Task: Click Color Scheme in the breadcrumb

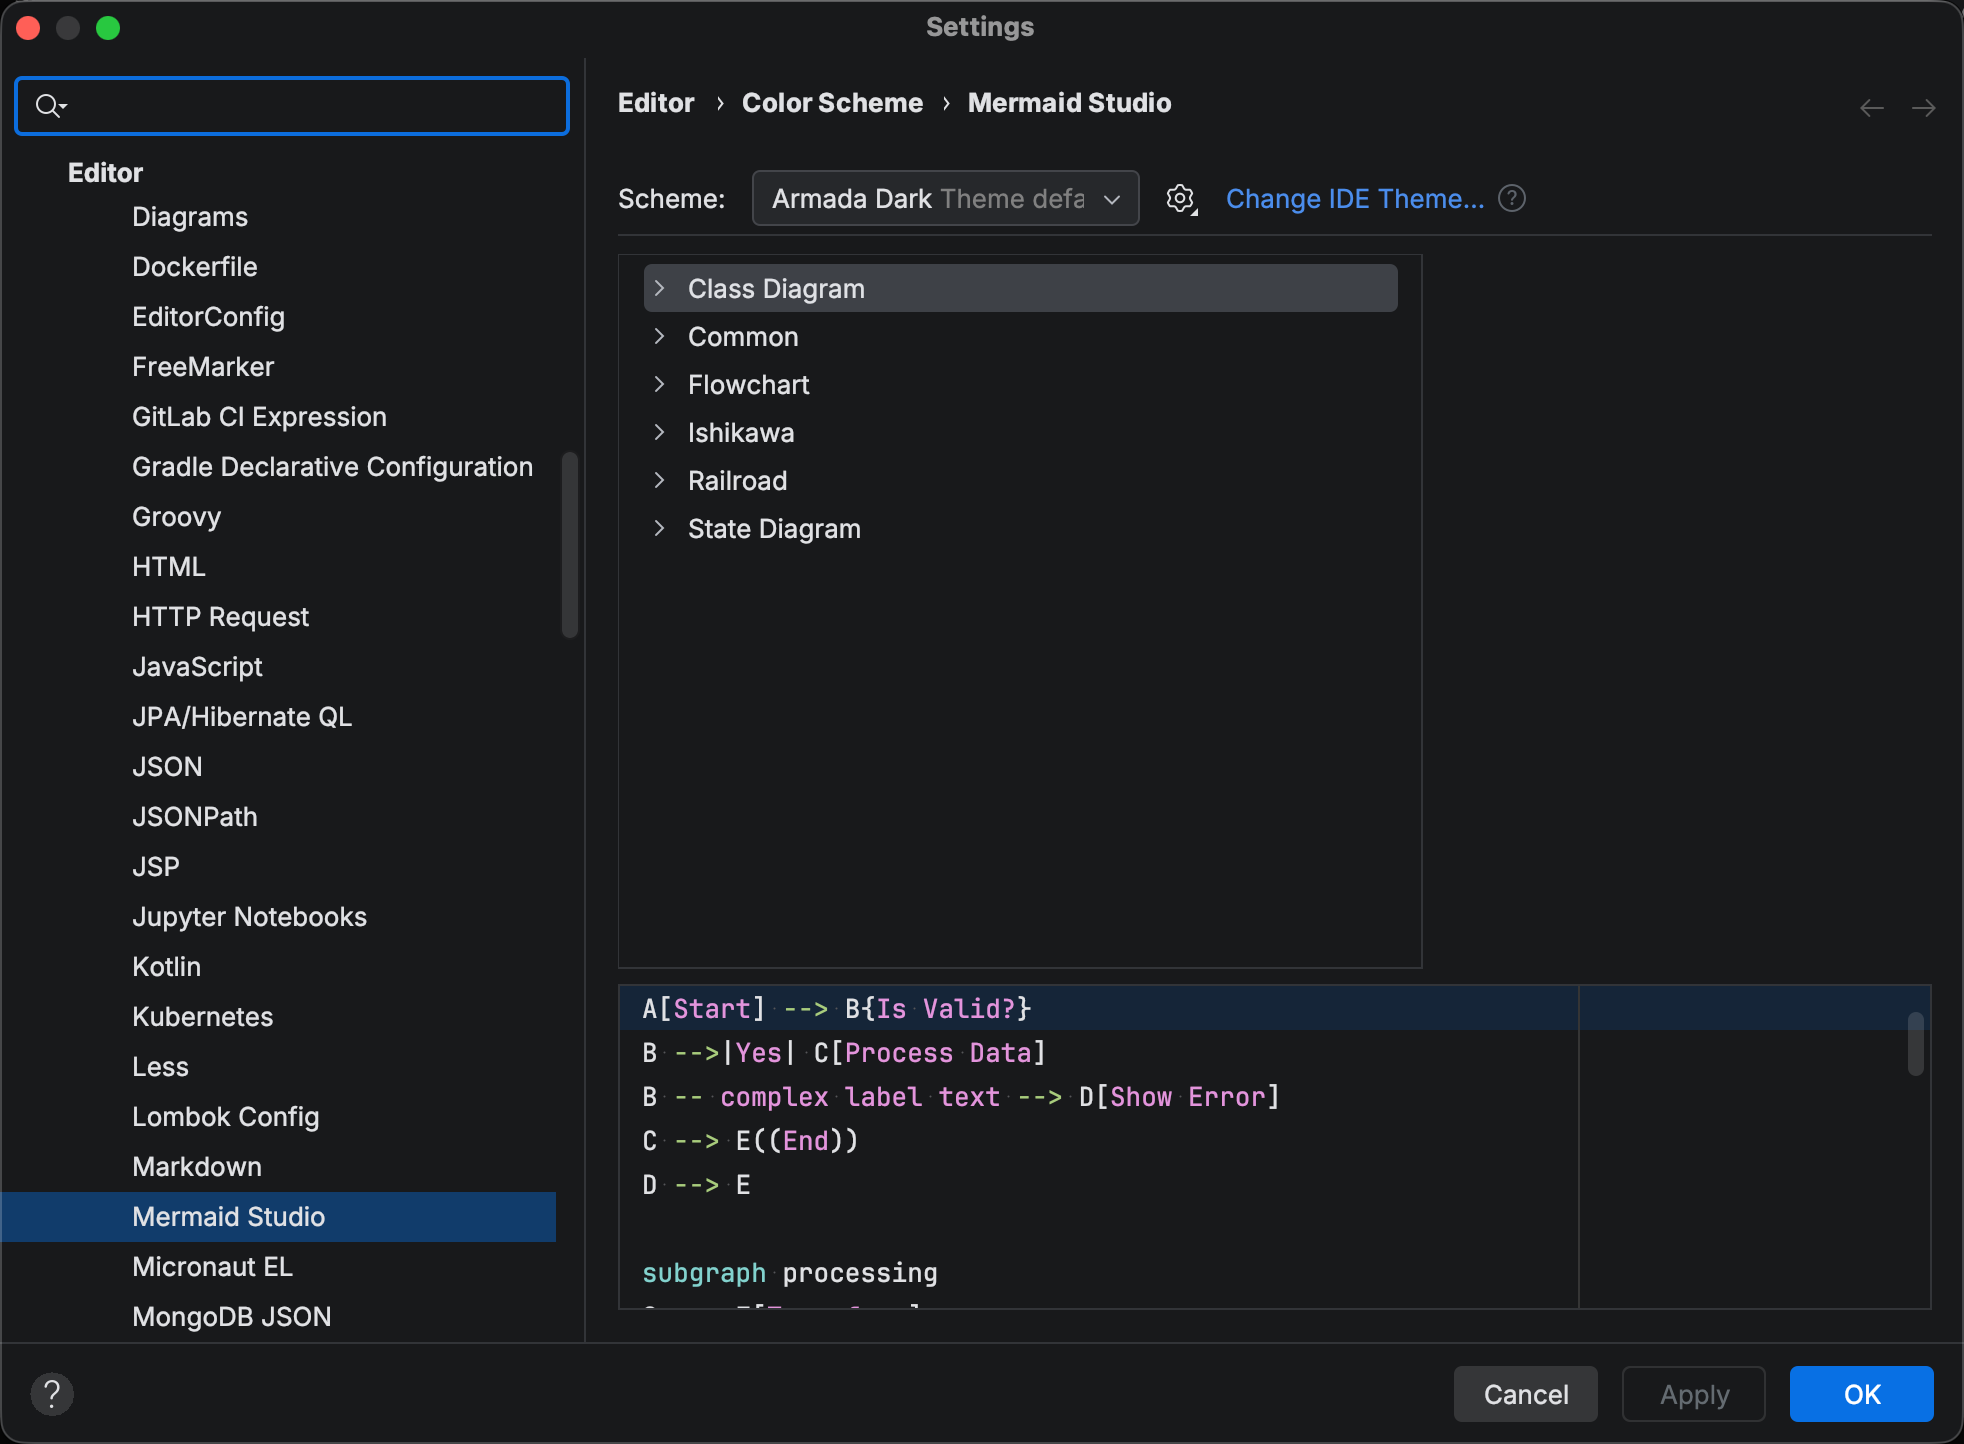Action: tap(832, 103)
